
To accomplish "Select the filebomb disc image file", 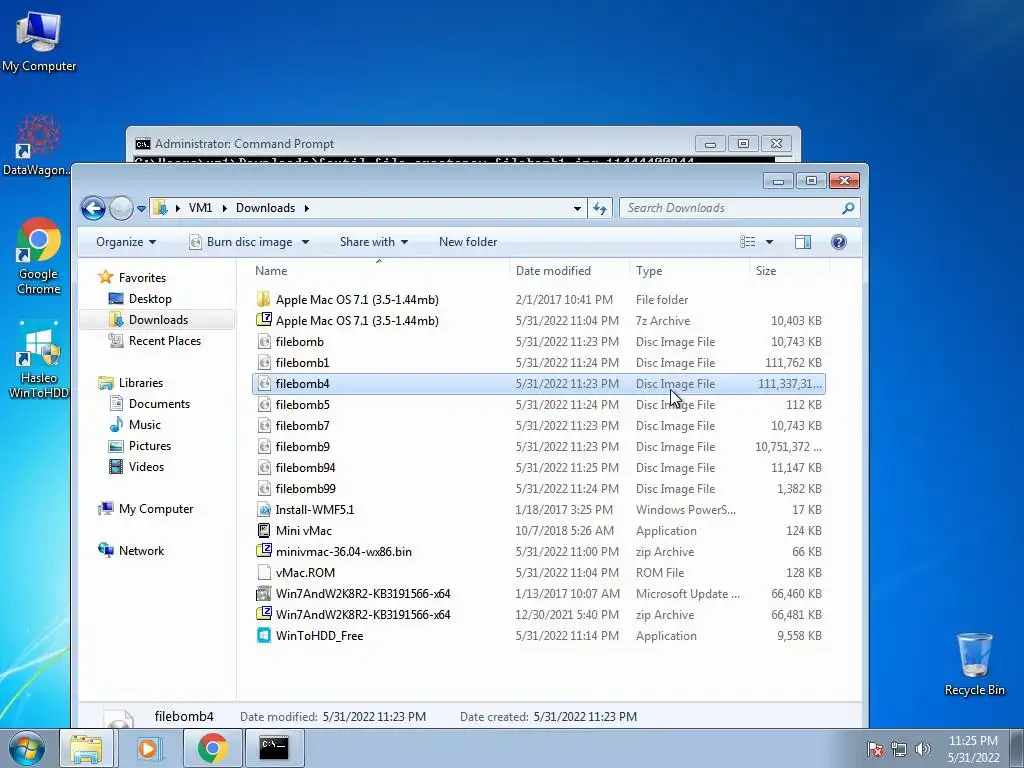I will pyautogui.click(x=538, y=342).
